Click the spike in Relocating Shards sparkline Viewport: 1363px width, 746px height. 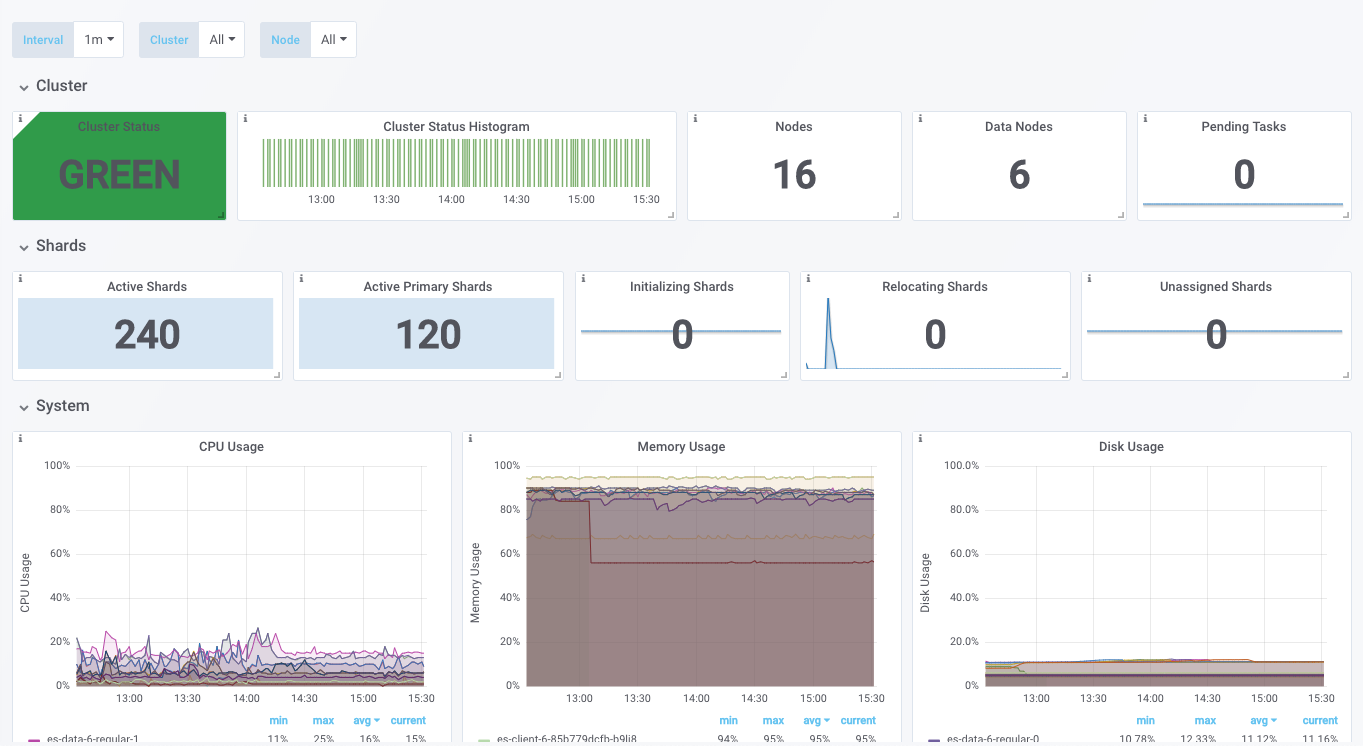[829, 333]
